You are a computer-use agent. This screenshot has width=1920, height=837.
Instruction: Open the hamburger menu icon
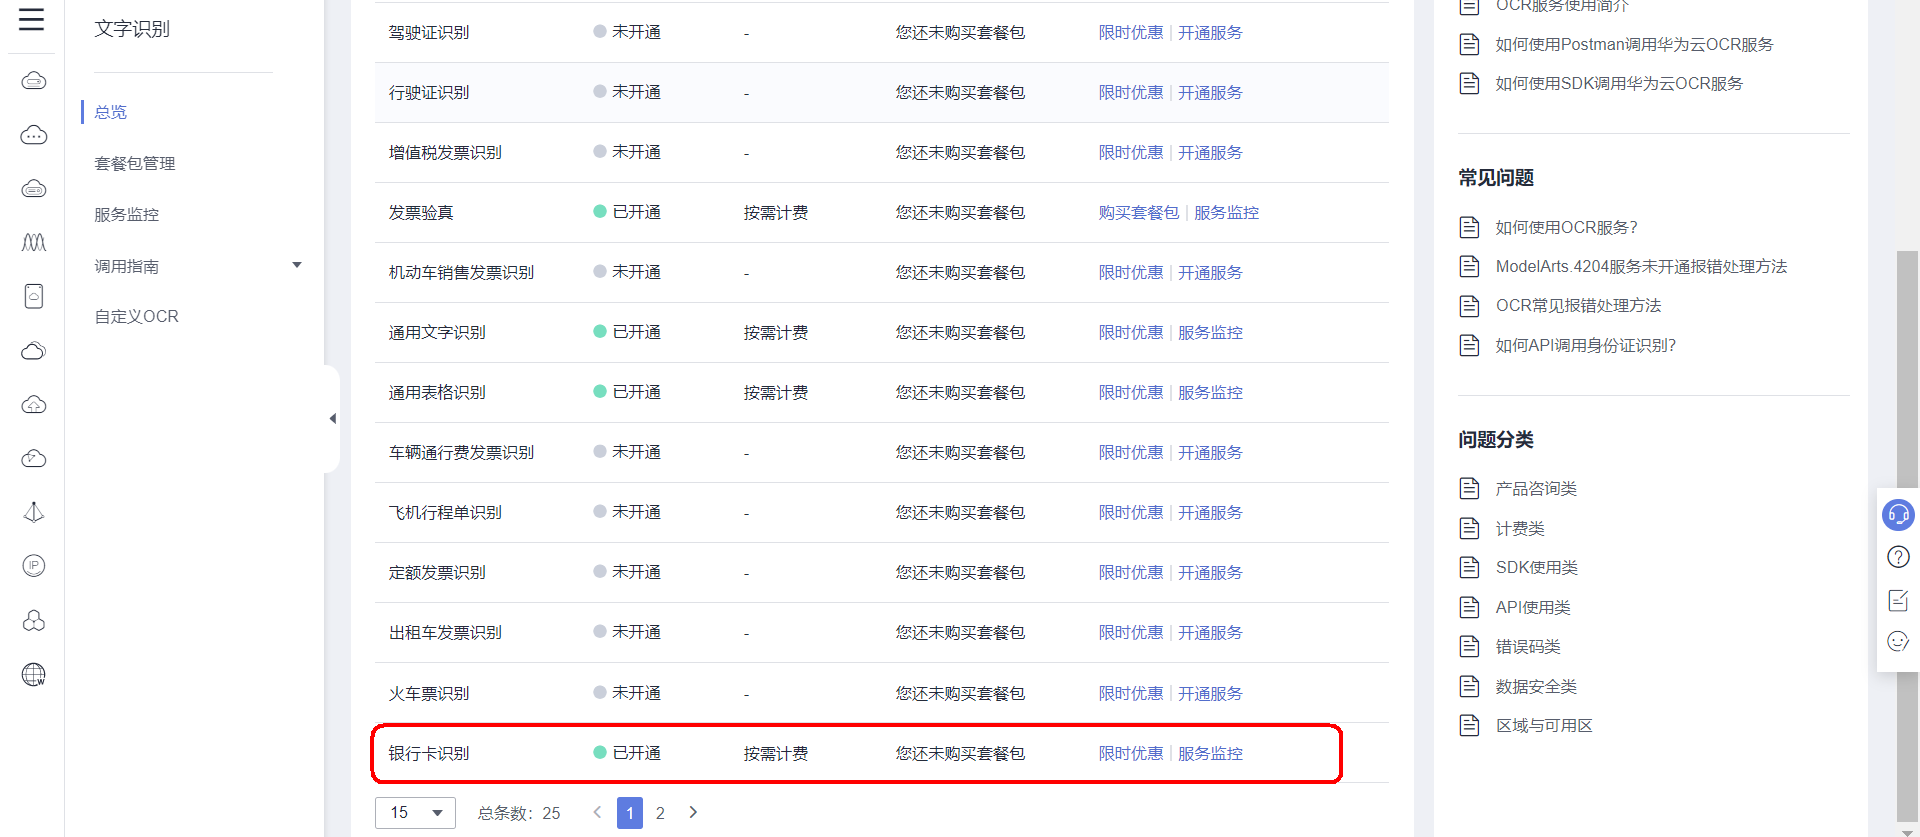click(32, 19)
